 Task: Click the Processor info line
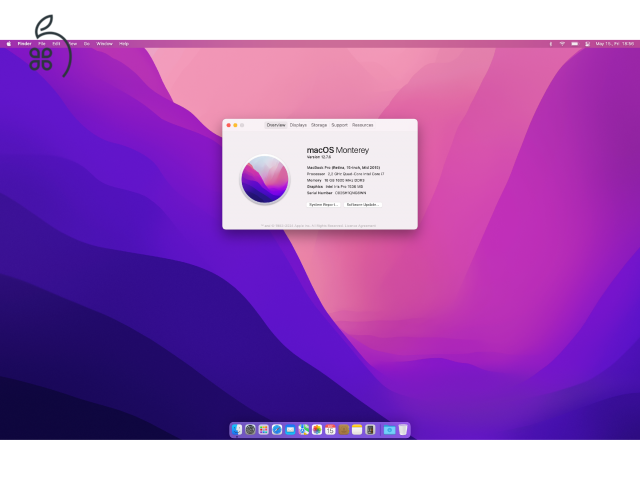coord(345,174)
